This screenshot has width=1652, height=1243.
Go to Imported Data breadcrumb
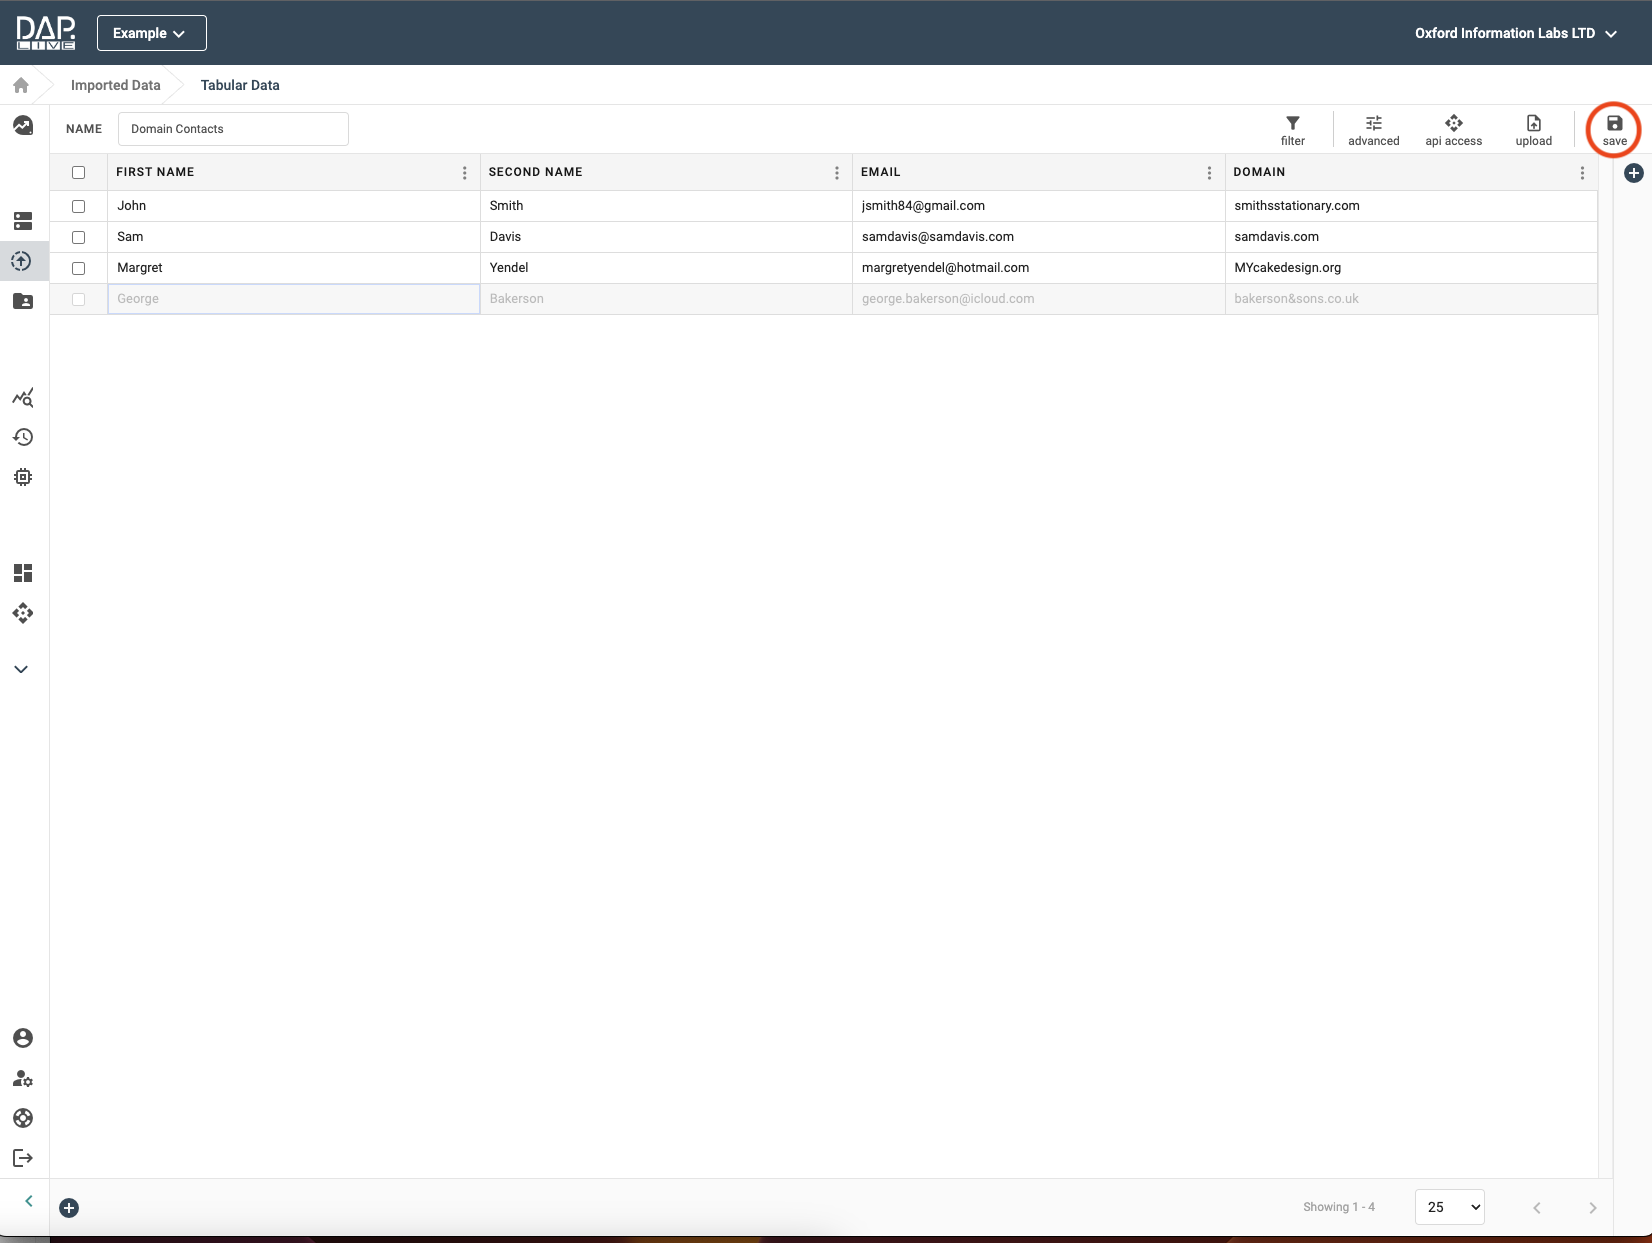(115, 85)
